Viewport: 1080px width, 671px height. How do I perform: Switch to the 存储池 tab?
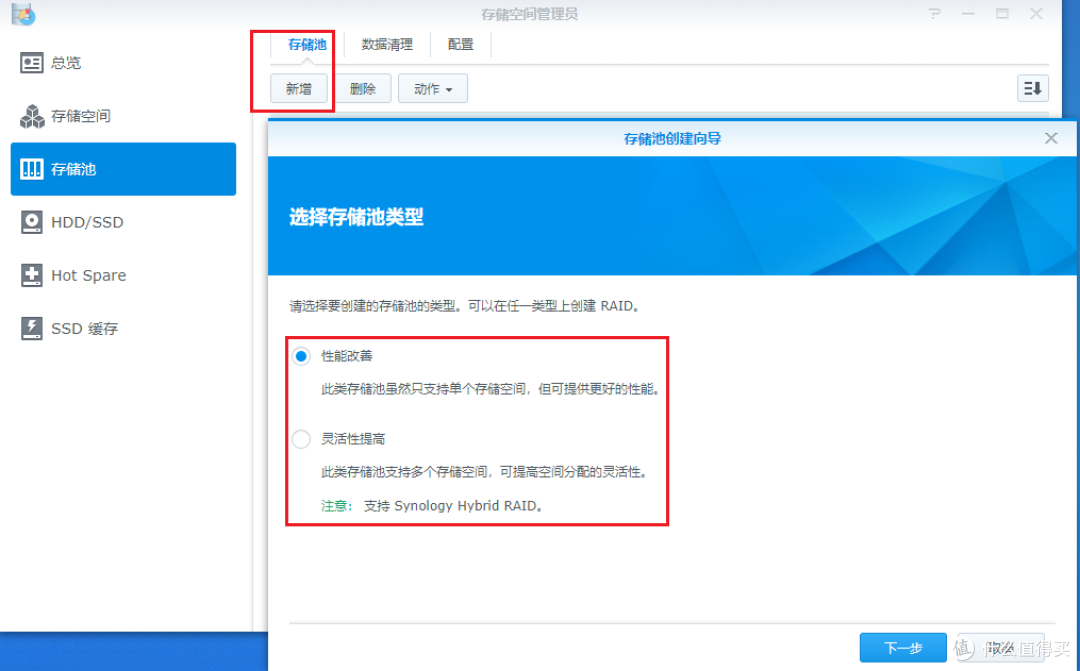point(307,45)
